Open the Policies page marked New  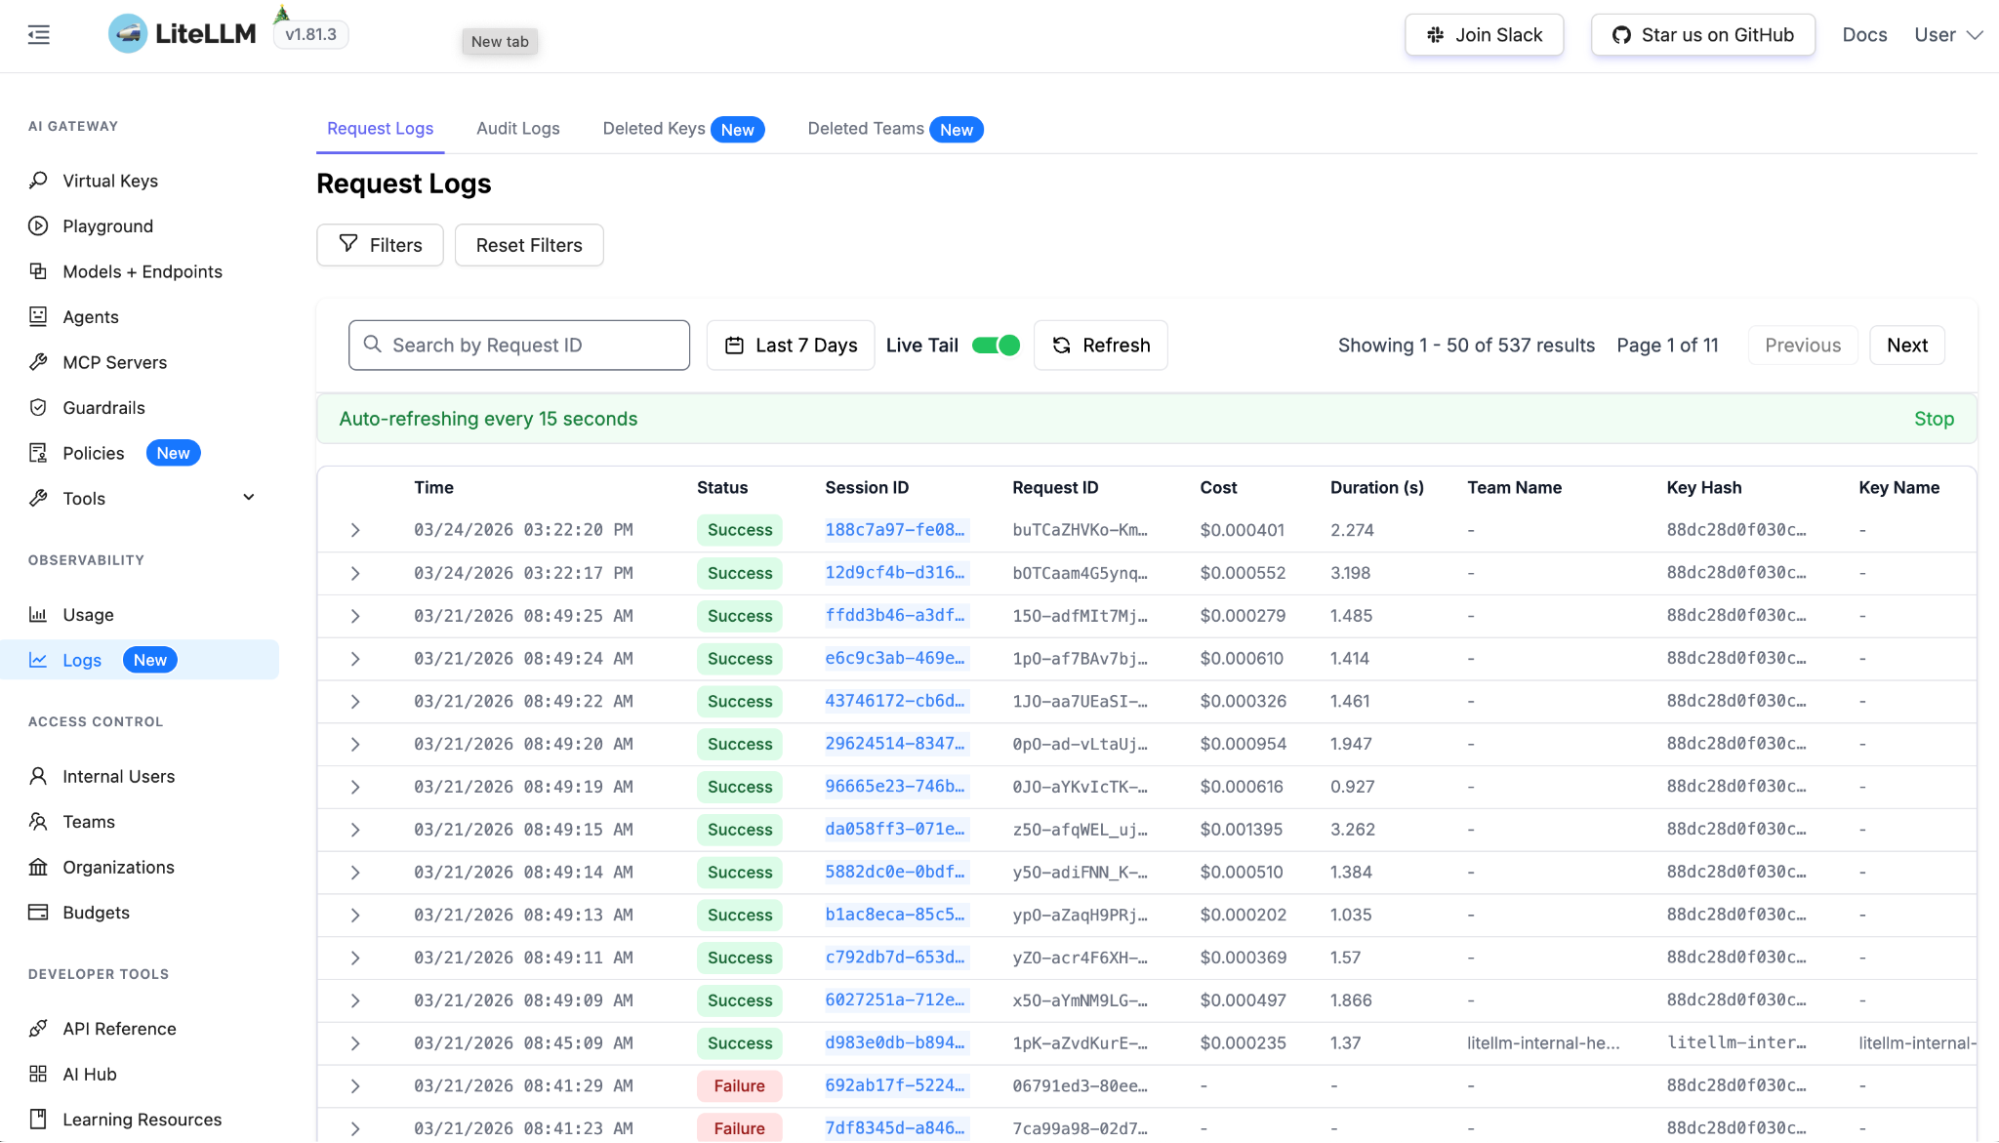pyautogui.click(x=94, y=452)
